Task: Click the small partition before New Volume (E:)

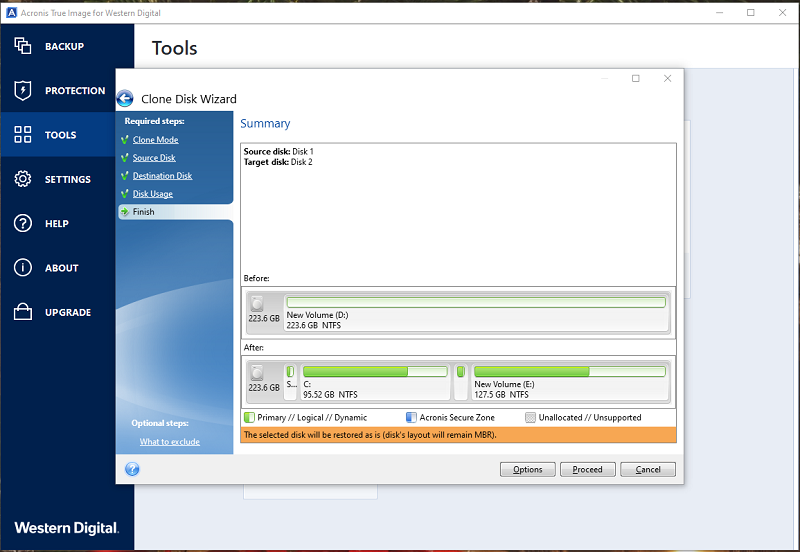Action: point(461,382)
